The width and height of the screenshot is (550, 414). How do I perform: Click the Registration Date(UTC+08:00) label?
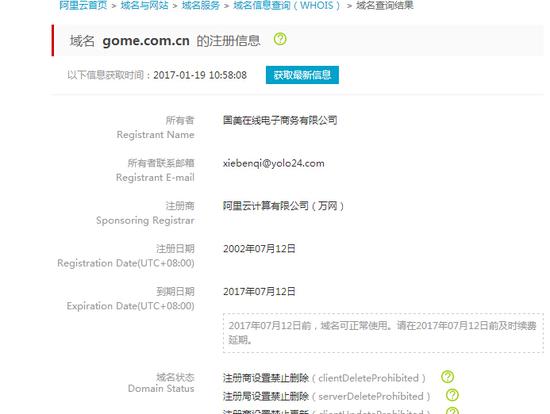coord(126,263)
